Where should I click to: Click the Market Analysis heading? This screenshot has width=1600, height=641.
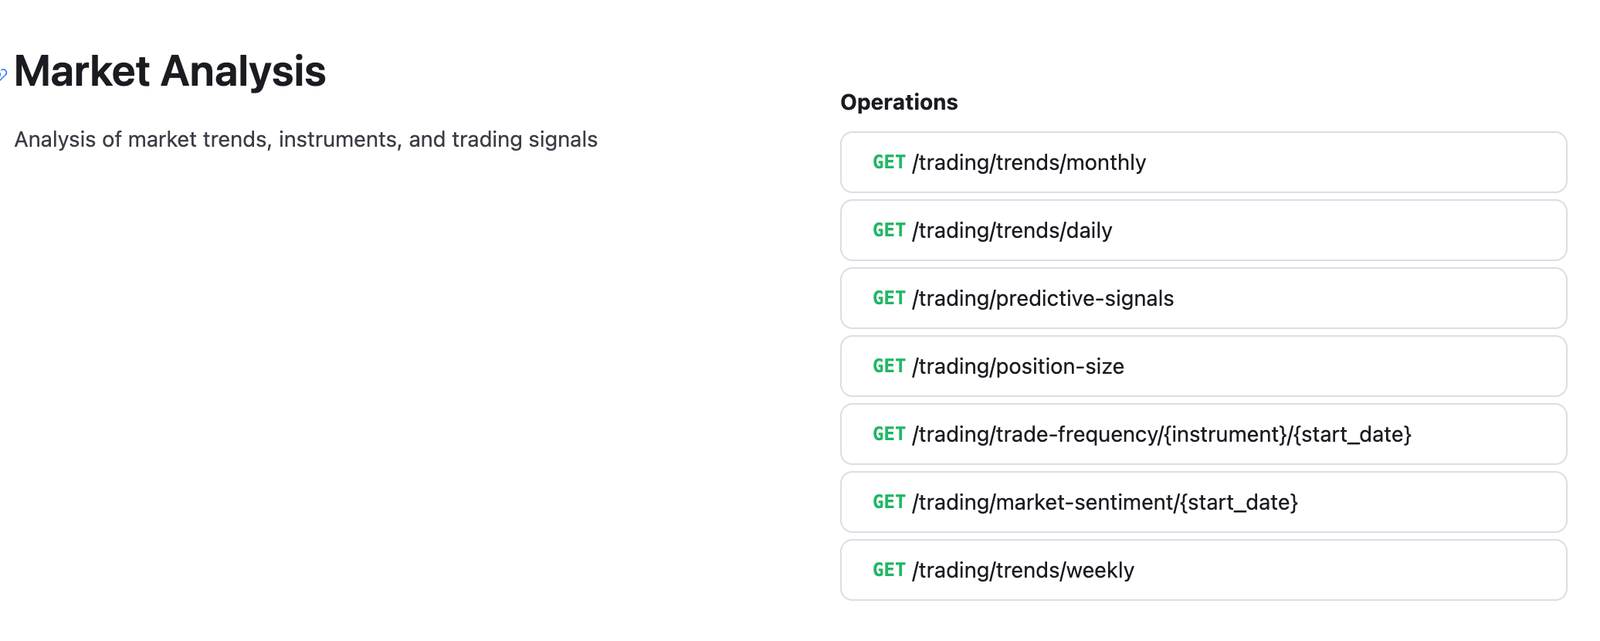point(170,72)
